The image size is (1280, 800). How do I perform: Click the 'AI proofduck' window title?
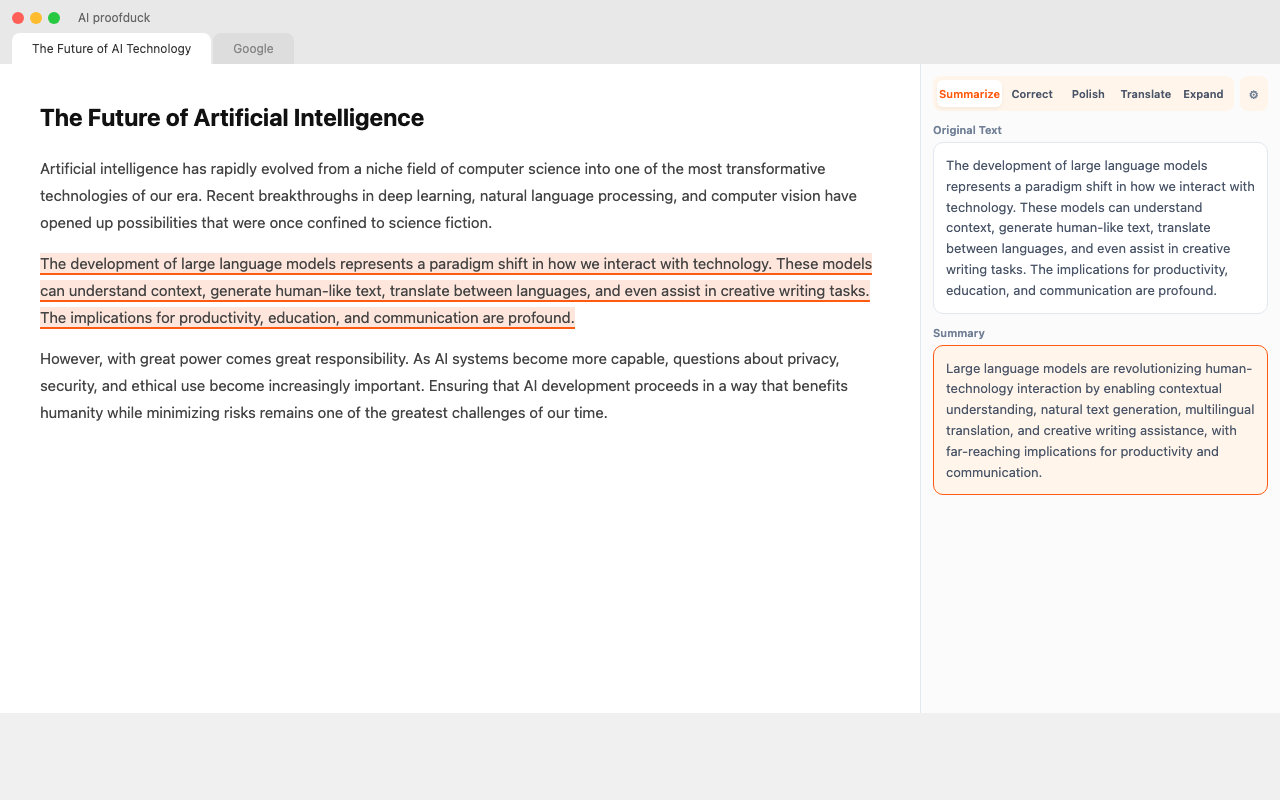click(x=114, y=18)
